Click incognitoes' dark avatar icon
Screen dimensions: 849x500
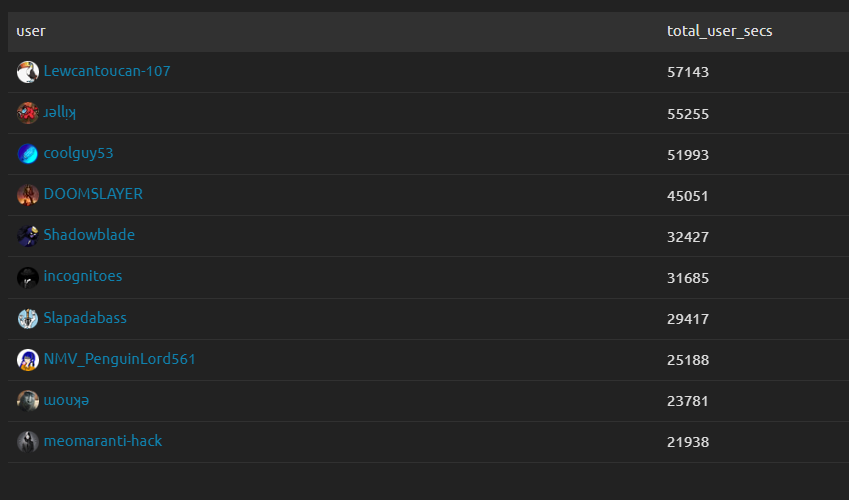(28, 277)
